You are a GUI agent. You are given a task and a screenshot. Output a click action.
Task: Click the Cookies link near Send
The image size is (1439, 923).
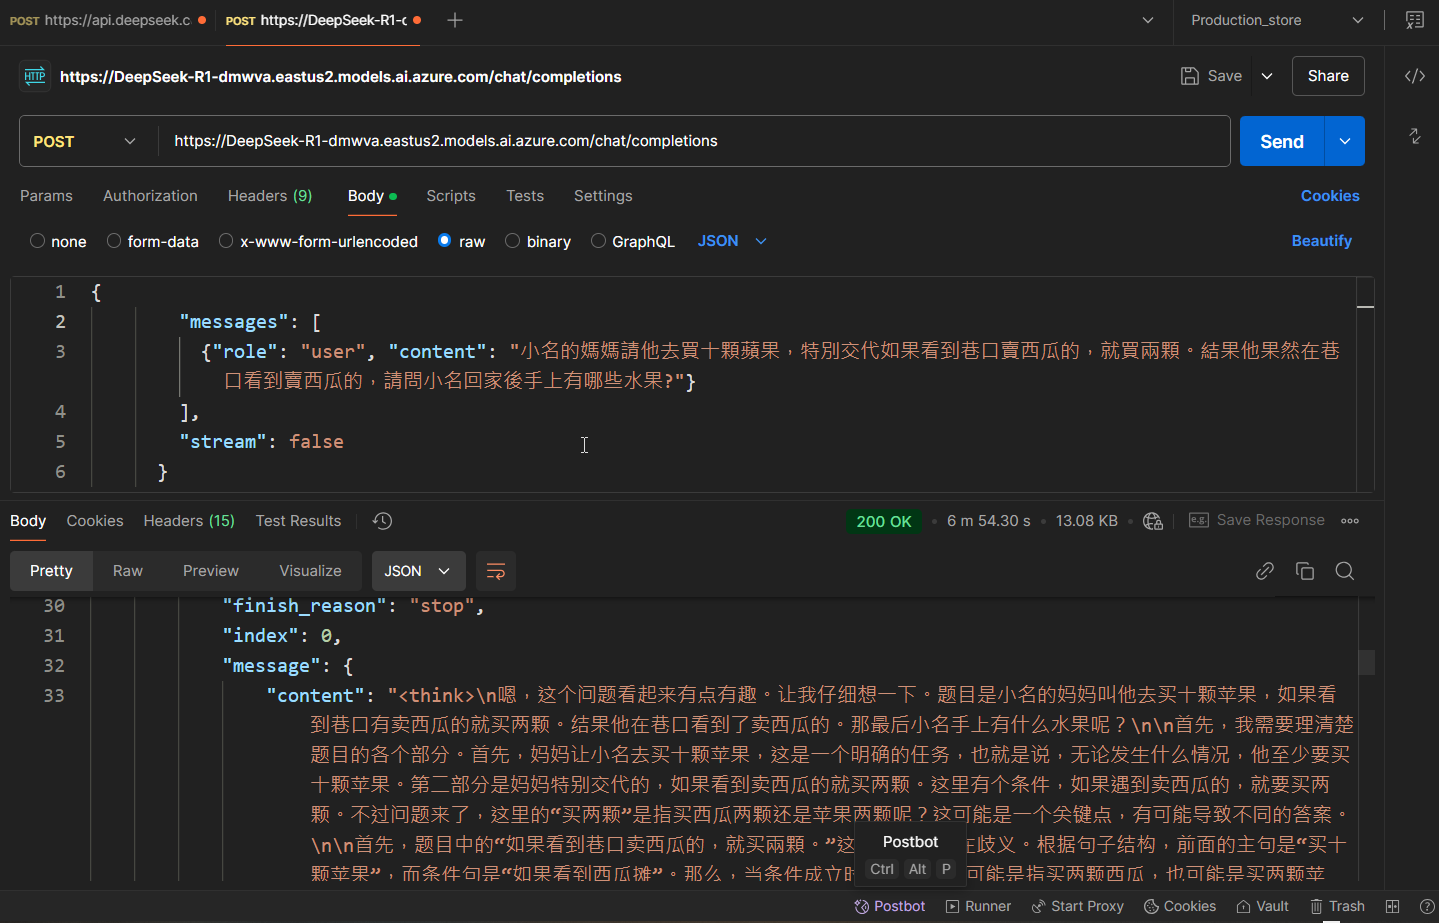[x=1330, y=196]
